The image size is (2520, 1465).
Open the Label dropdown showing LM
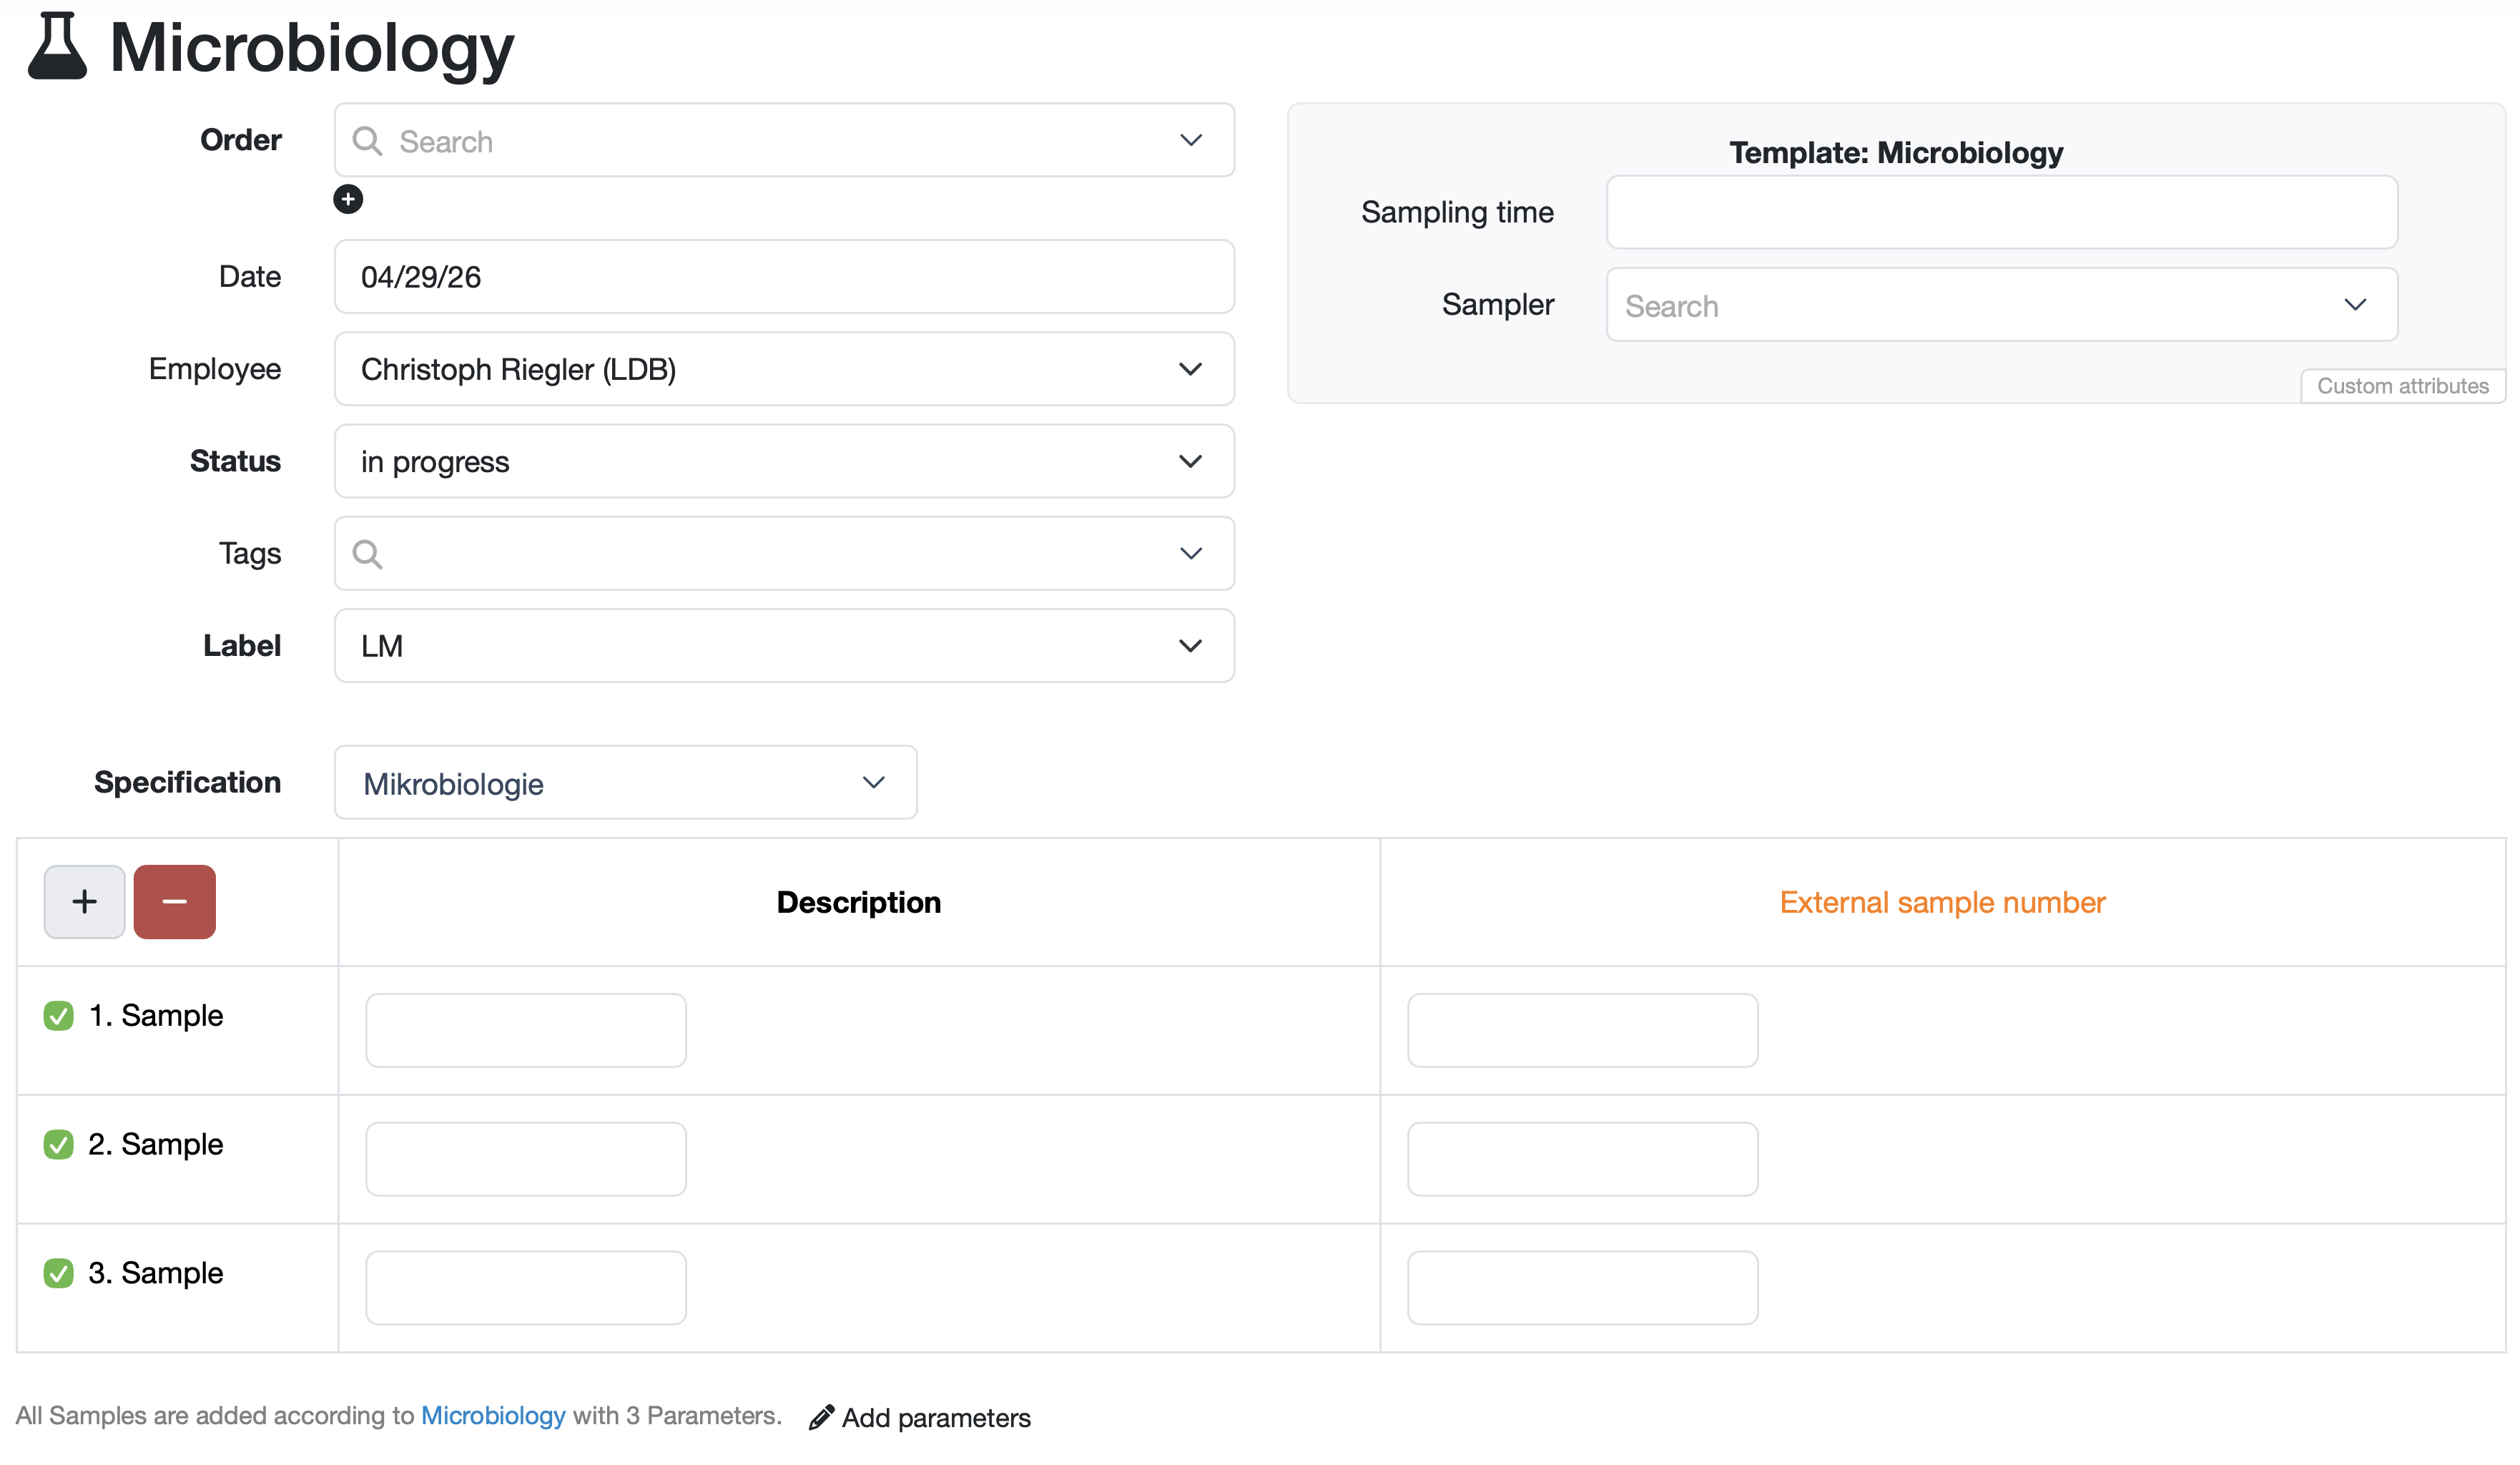783,646
